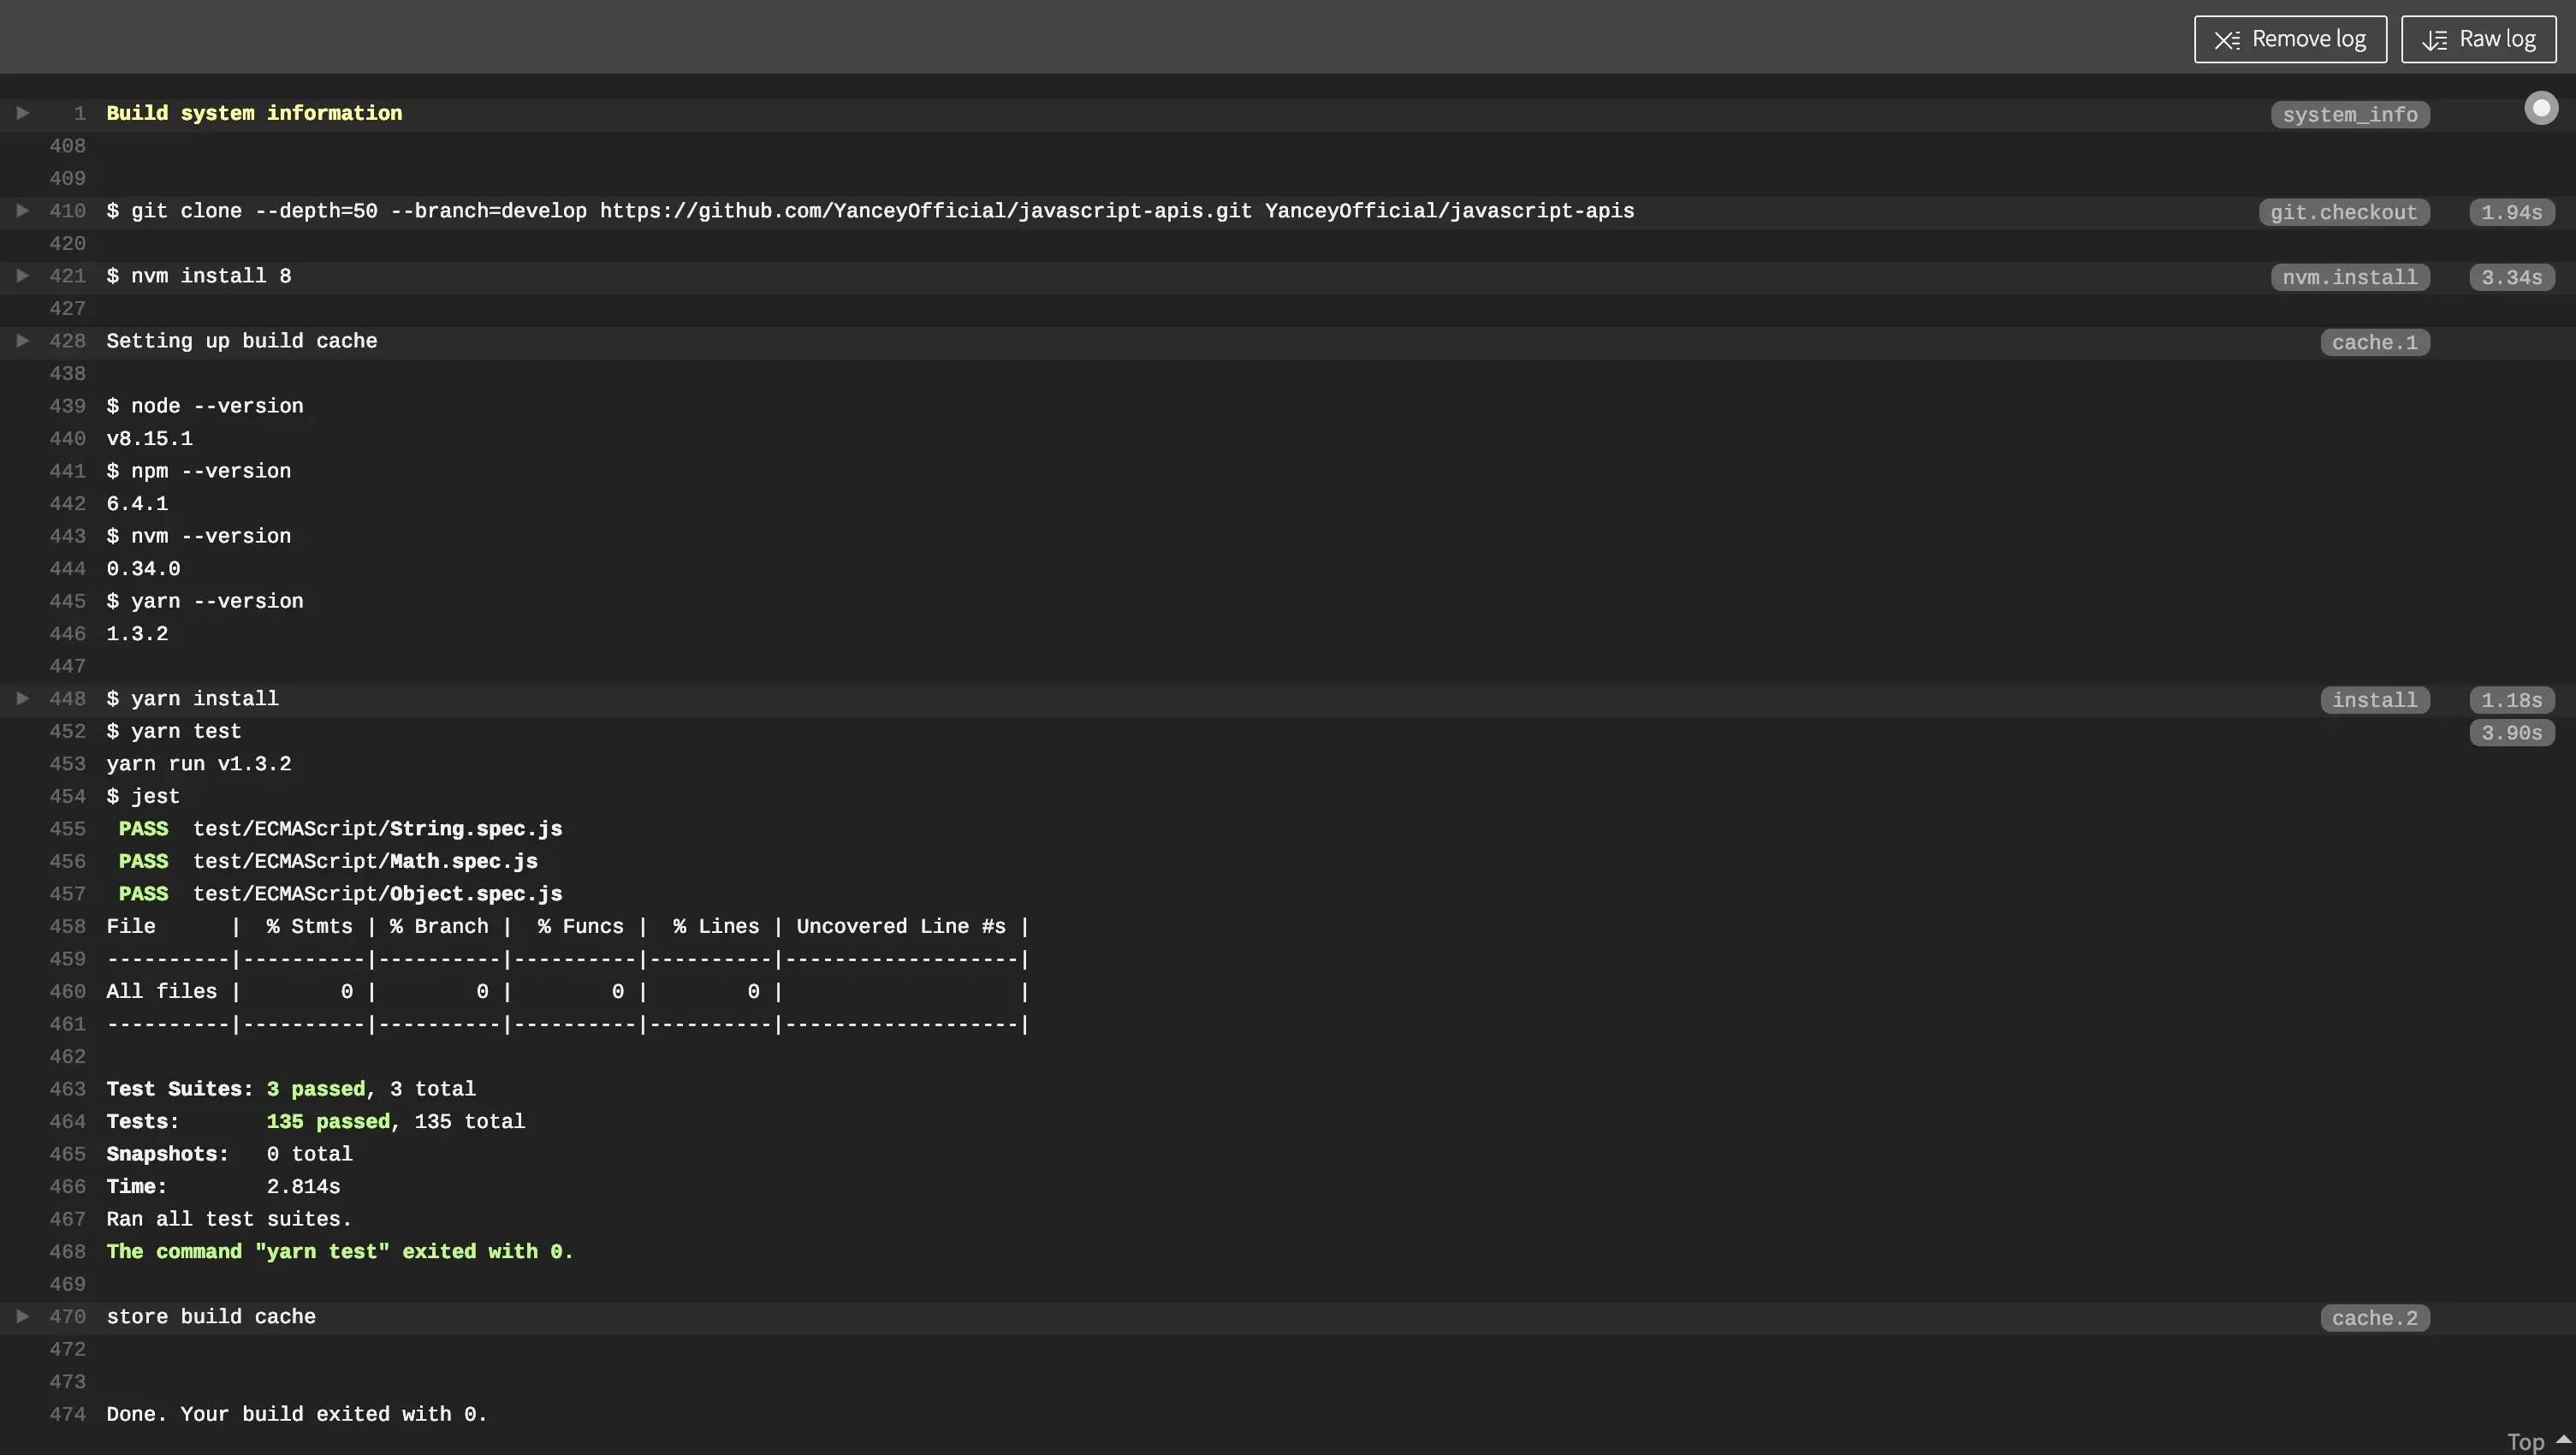Expand the nvm install 8 section arrow
The width and height of the screenshot is (2576, 1455).
coord(22,275)
